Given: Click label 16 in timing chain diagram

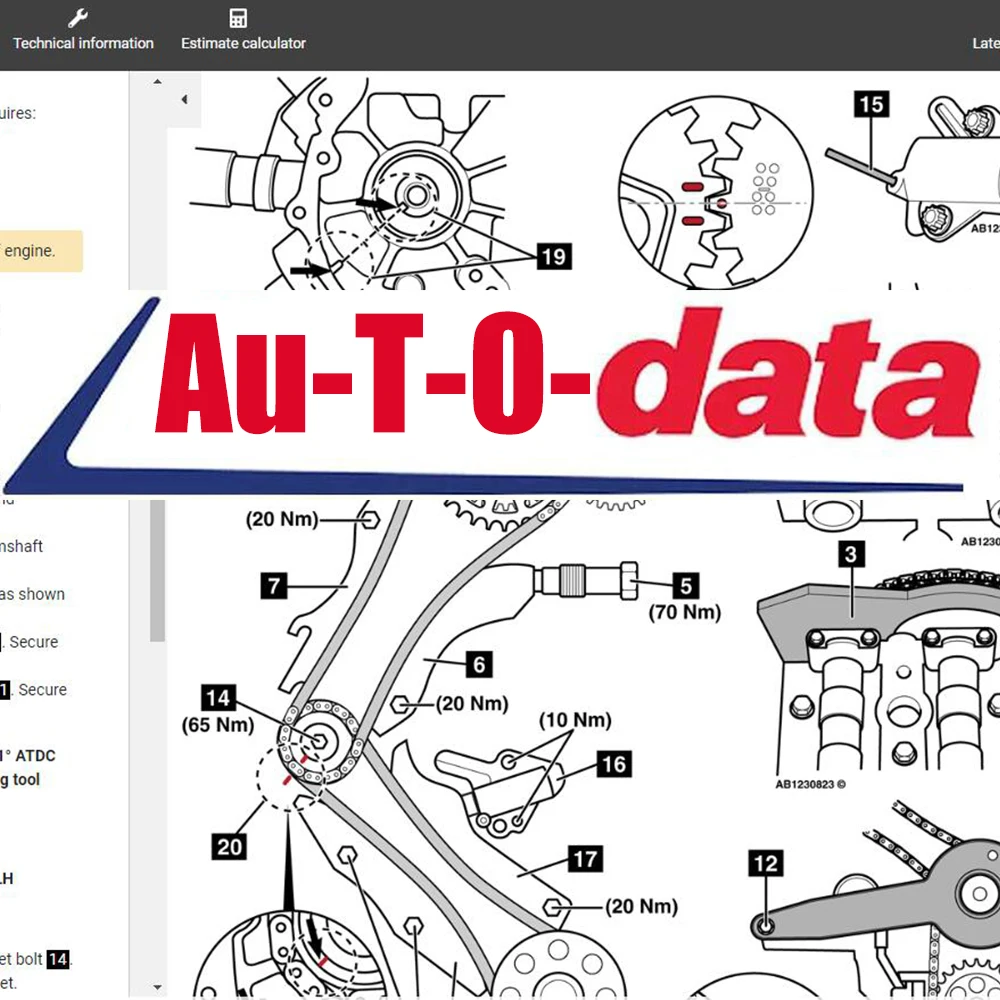Looking at the screenshot, I should point(614,764).
